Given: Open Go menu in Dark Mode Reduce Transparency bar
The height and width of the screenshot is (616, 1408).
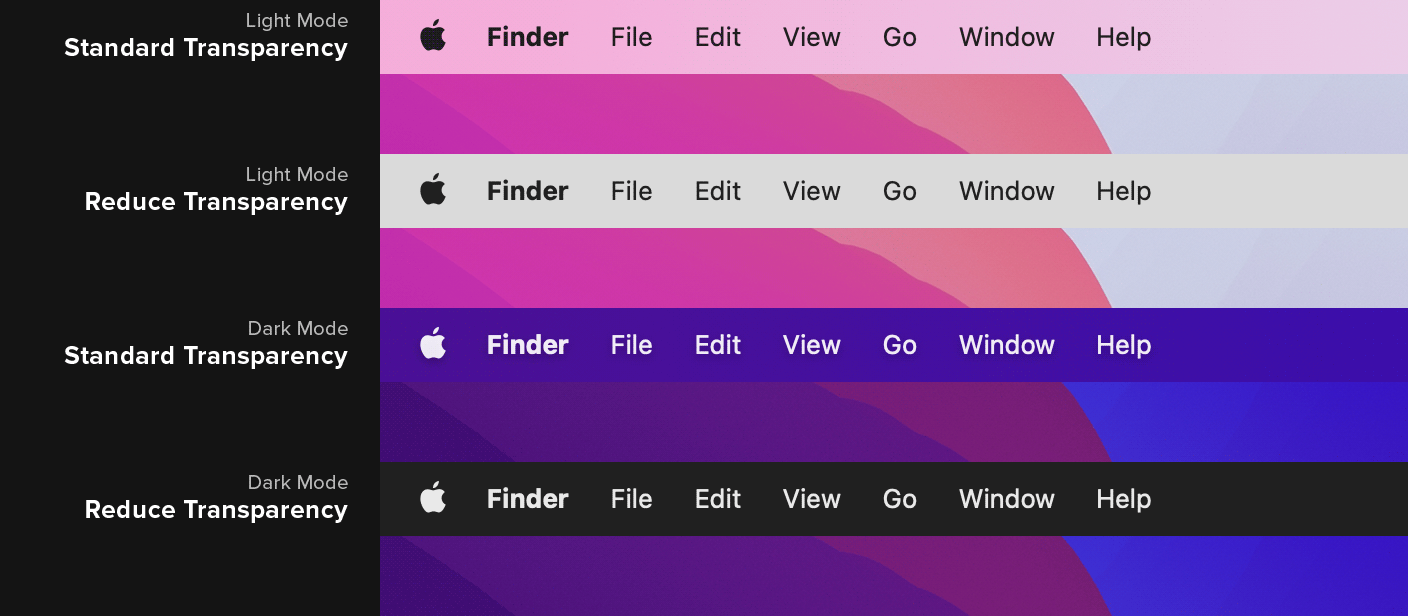Looking at the screenshot, I should [x=900, y=499].
